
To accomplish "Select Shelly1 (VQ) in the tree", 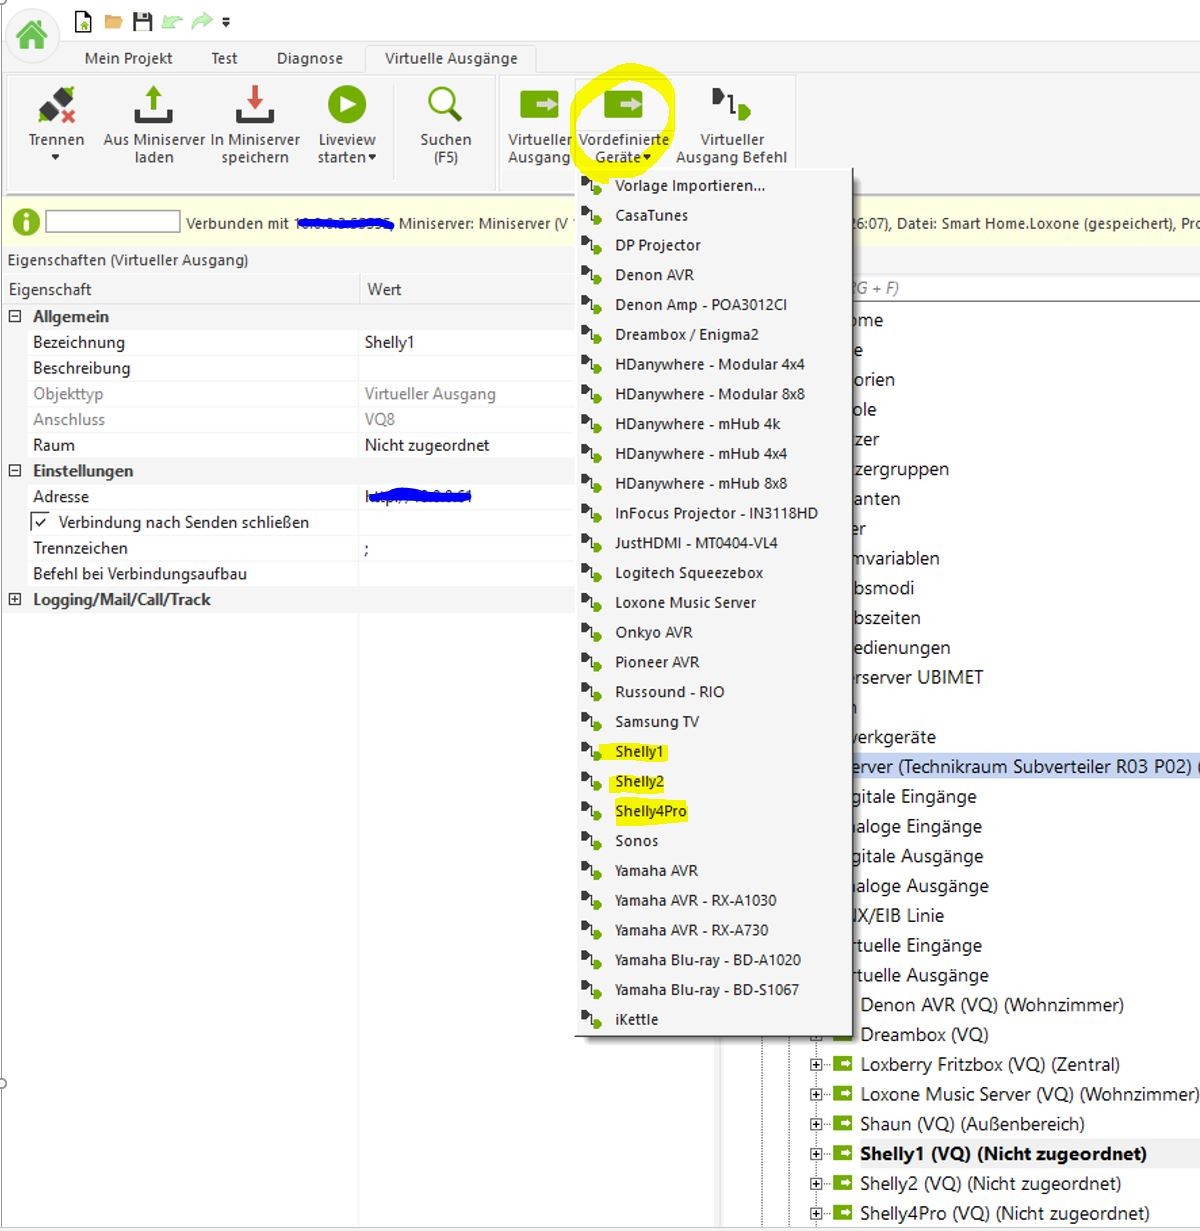I will pyautogui.click(x=1002, y=1154).
